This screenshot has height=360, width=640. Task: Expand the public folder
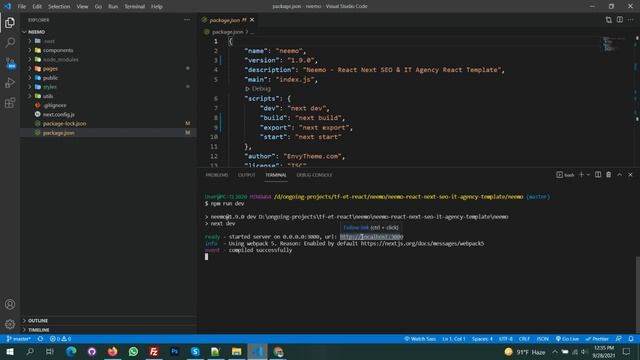click(30, 78)
